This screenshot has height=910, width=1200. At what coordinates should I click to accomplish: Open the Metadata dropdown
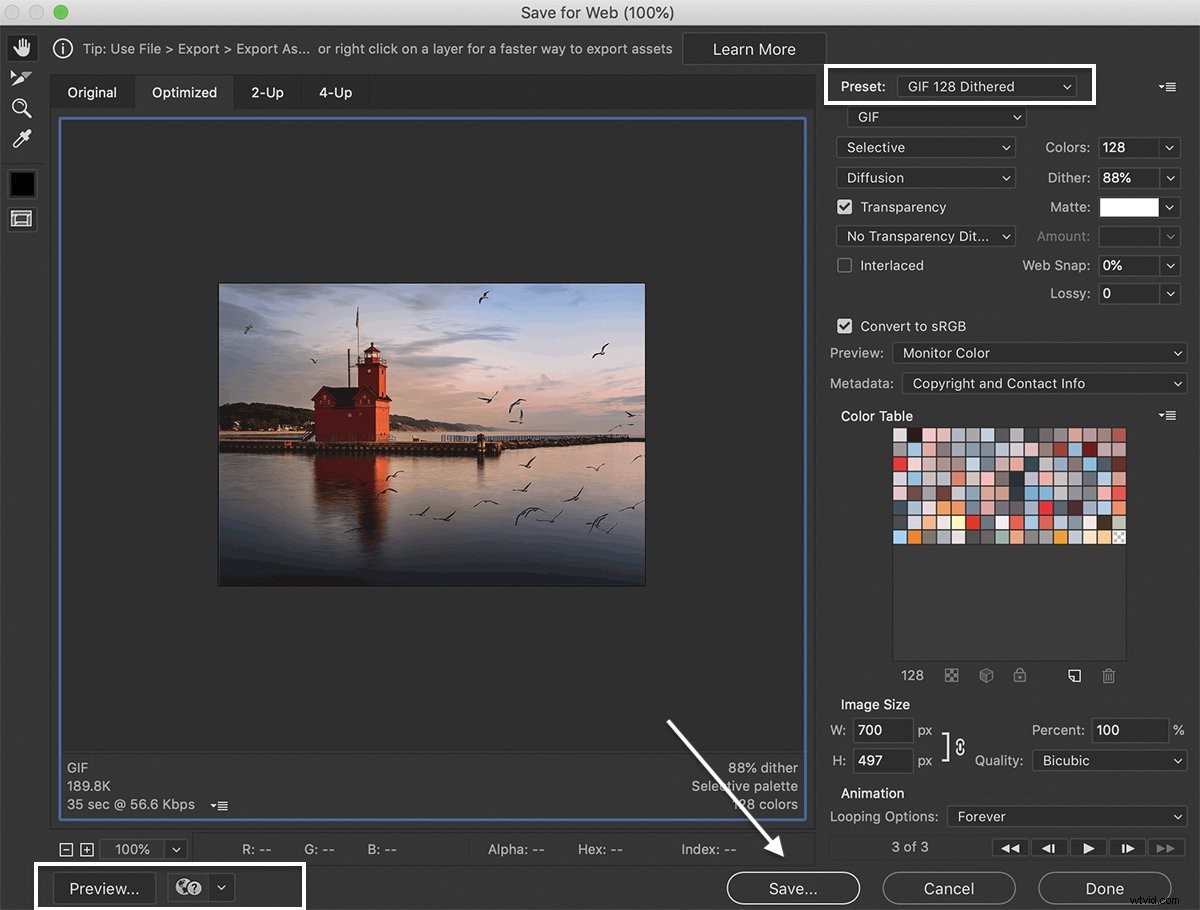coord(1043,383)
